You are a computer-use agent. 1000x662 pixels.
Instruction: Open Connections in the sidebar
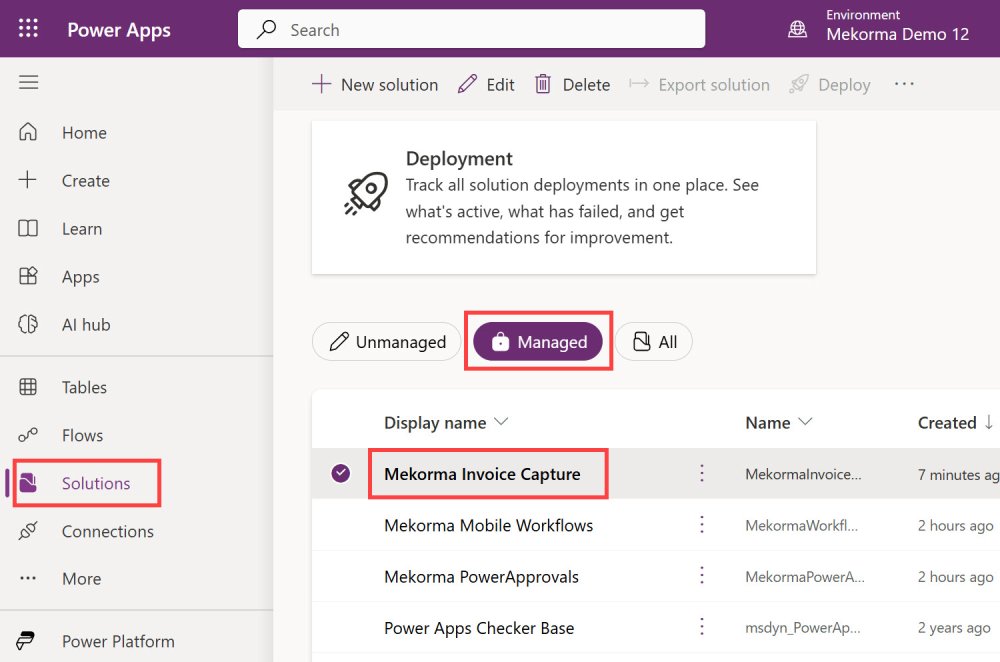pos(107,531)
